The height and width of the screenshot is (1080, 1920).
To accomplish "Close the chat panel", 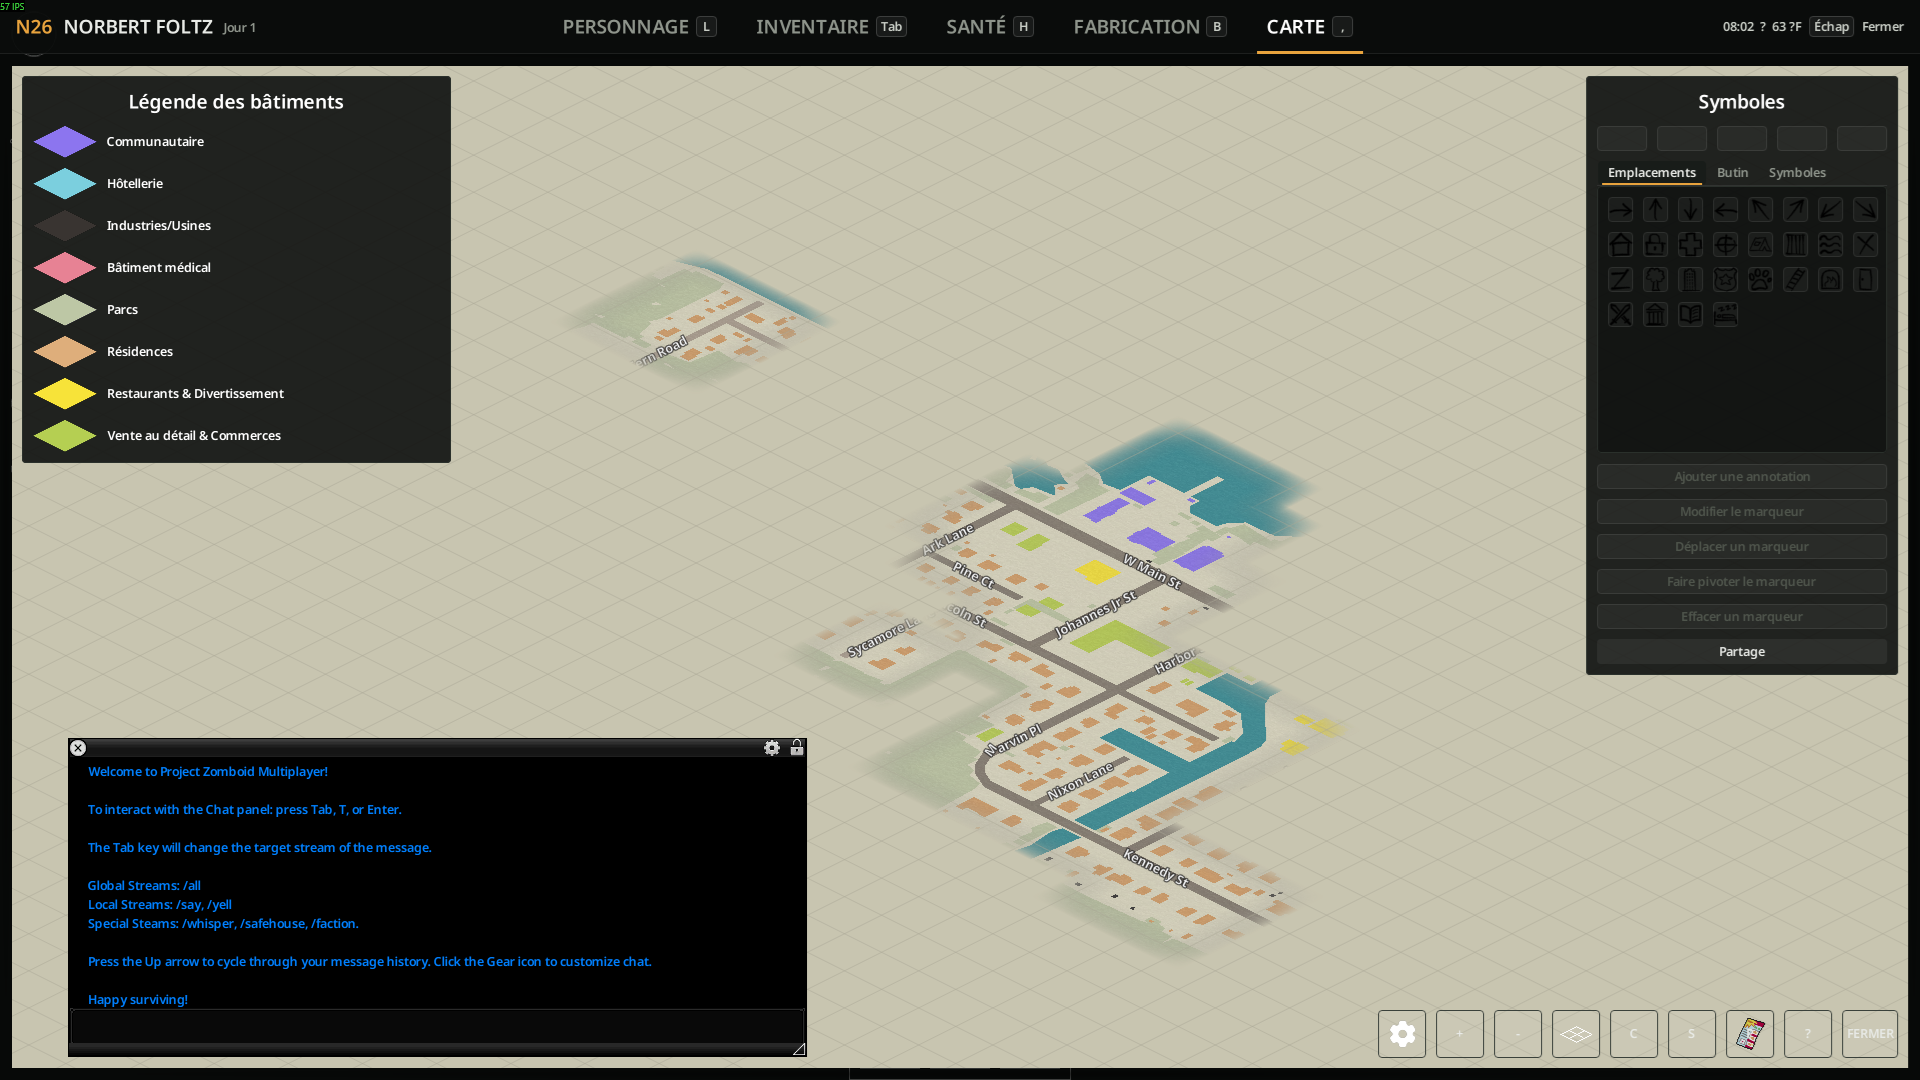I will [x=78, y=748].
